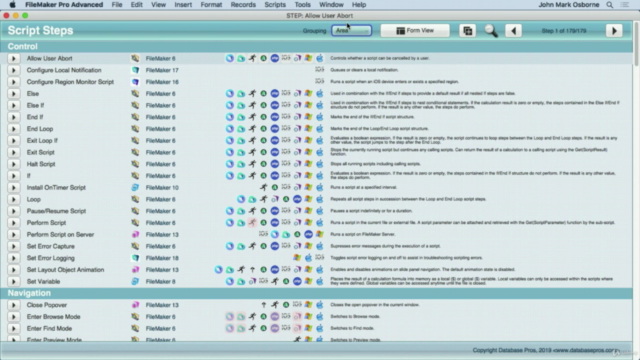Go to next step with right arrow

pyautogui.click(x=614, y=31)
